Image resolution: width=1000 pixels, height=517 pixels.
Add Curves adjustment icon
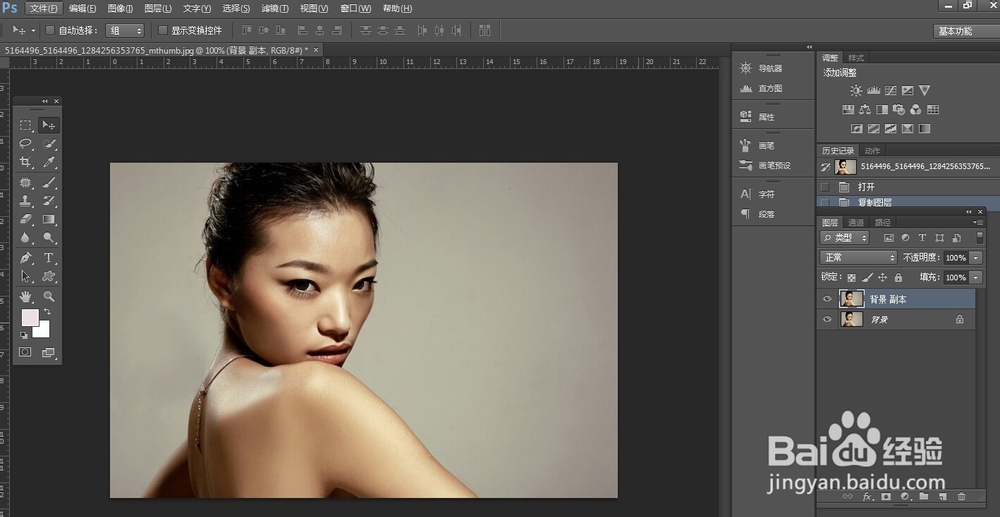pos(891,91)
